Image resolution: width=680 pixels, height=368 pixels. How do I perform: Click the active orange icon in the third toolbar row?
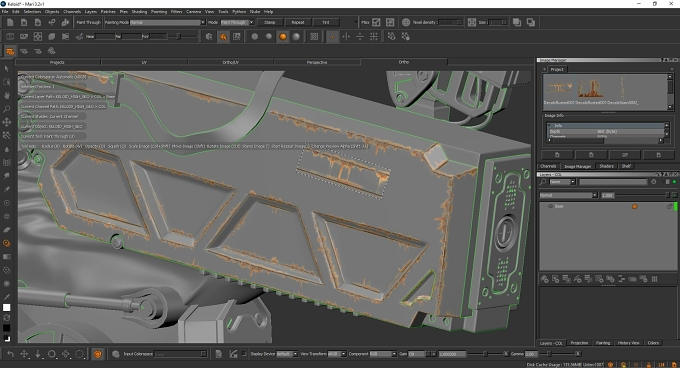point(10,51)
